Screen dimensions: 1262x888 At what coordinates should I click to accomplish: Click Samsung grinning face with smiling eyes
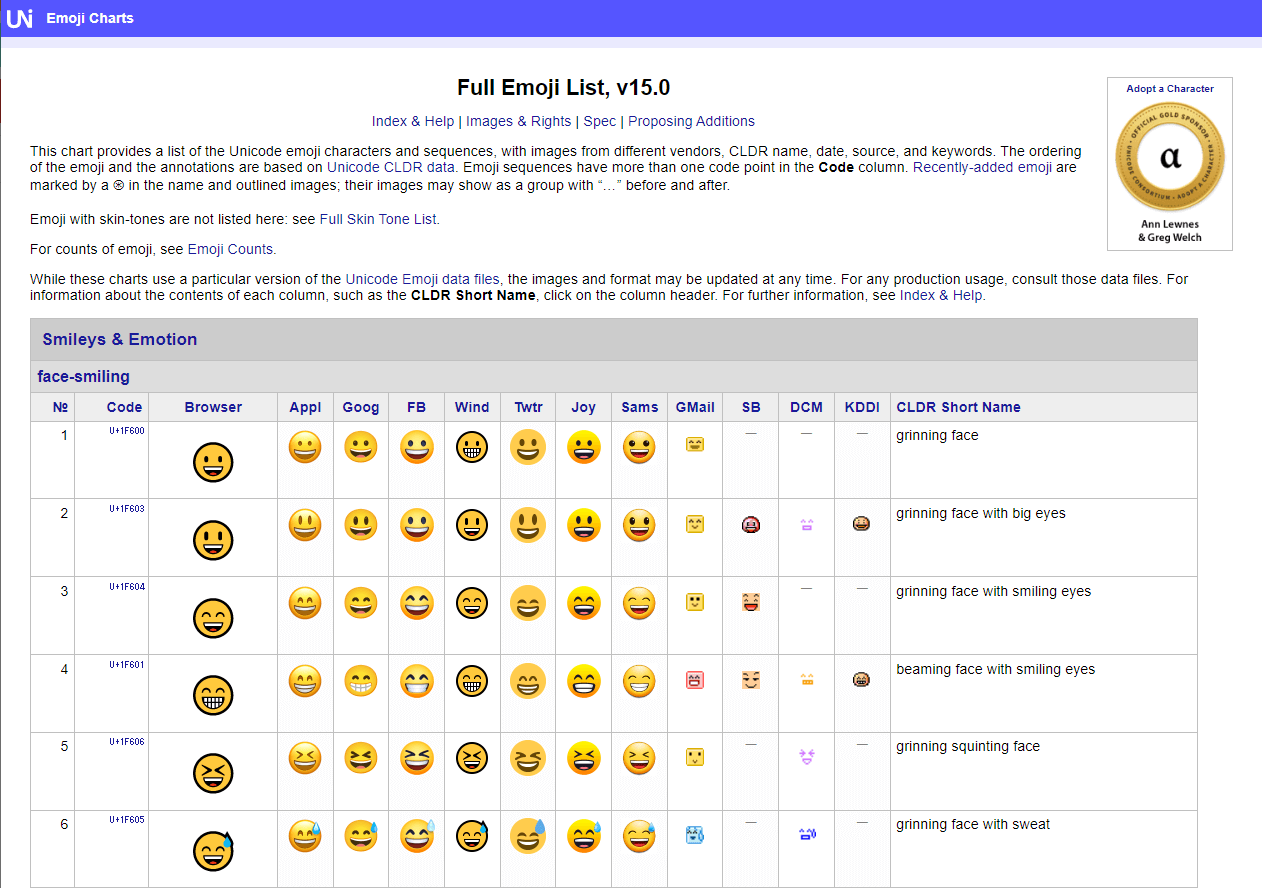click(x=639, y=603)
